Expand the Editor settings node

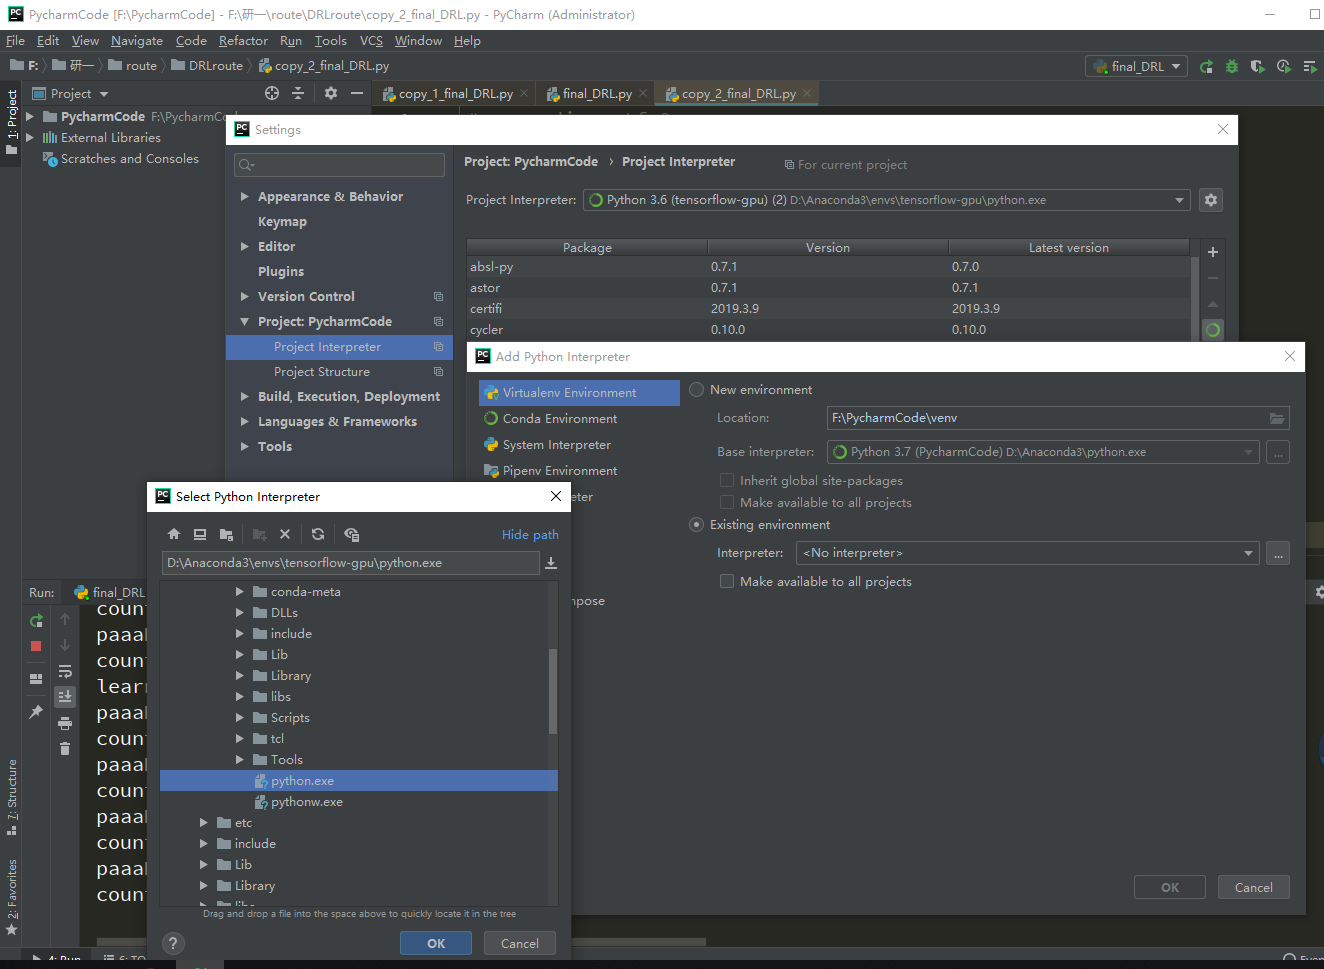click(x=244, y=247)
